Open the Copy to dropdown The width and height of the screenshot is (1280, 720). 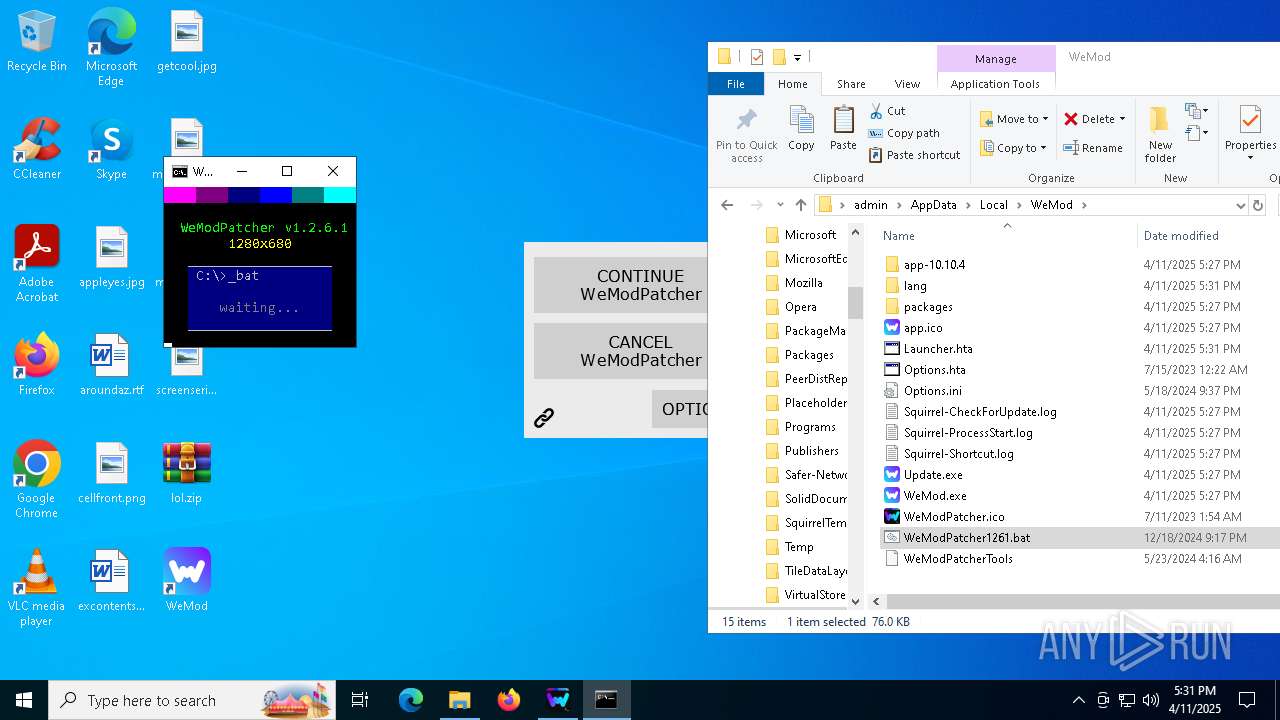[1013, 148]
